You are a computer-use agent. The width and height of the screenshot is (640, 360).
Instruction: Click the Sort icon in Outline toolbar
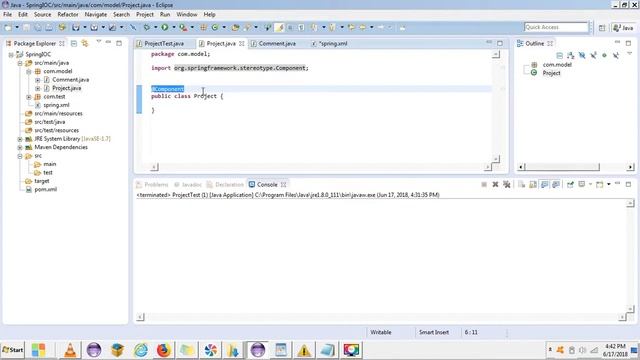(571, 55)
